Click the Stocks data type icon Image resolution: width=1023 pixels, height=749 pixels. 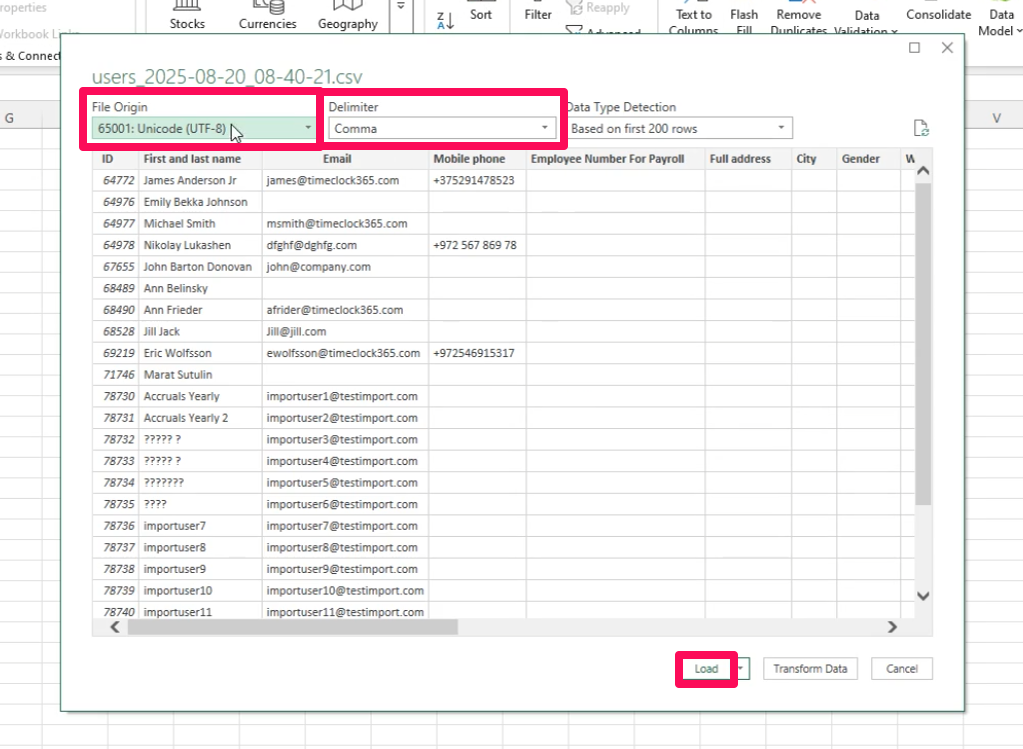pyautogui.click(x=187, y=15)
